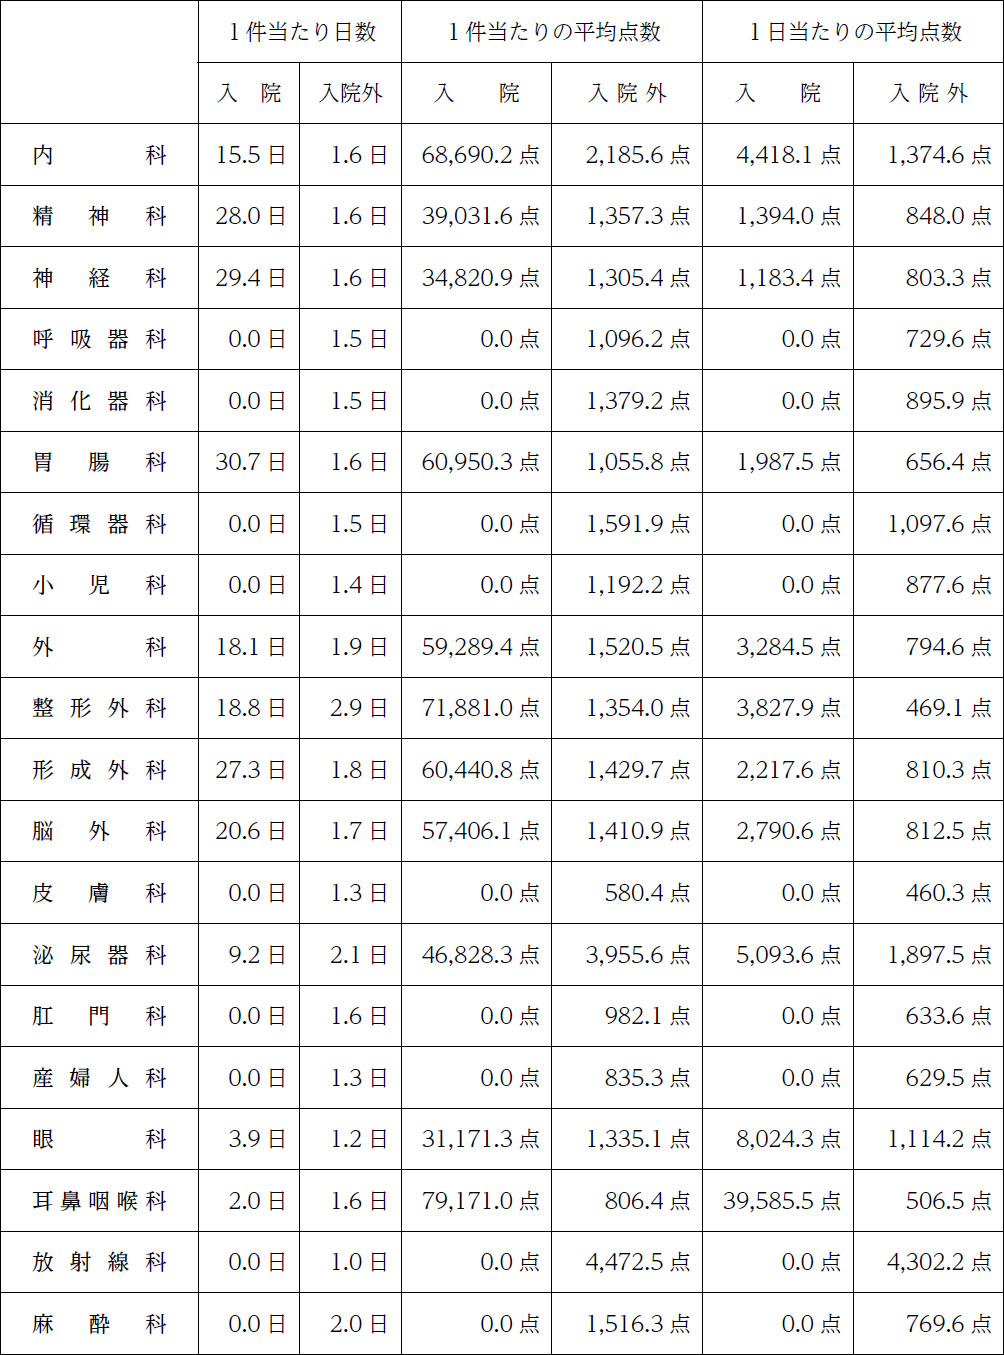This screenshot has width=1004, height=1355.
Task: Select the 内科 row label
Action: (99, 155)
